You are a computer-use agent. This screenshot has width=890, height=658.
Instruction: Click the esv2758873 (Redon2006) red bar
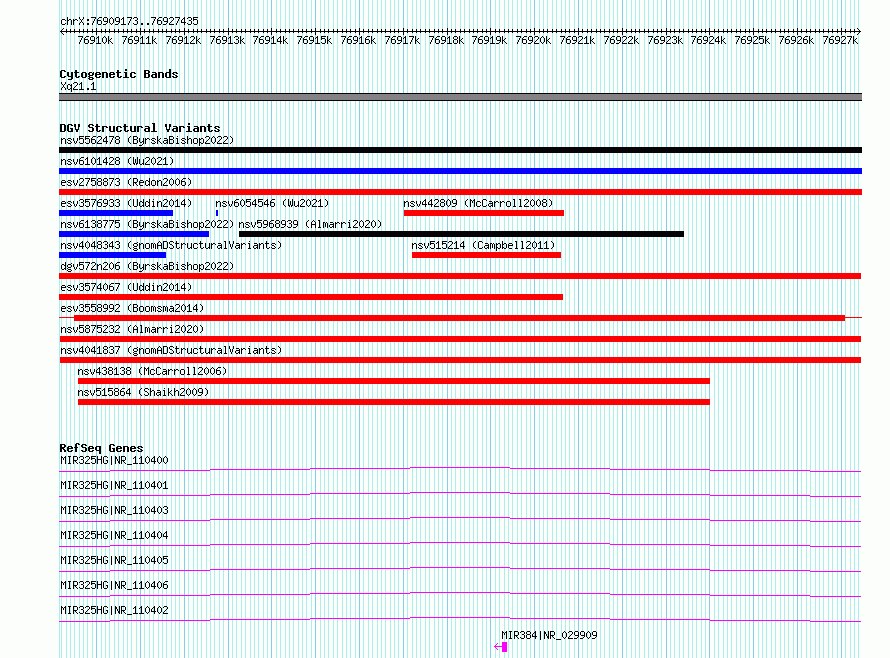[460, 192]
